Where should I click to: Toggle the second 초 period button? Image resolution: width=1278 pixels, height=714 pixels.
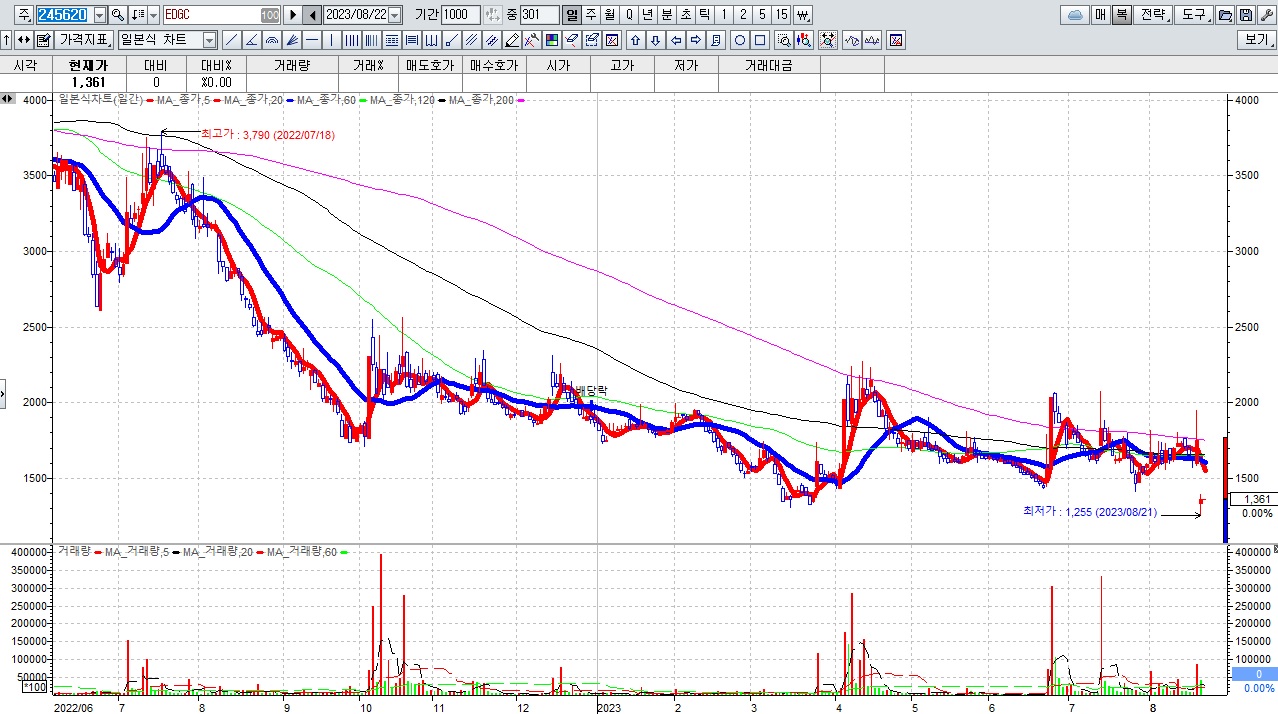[x=685, y=15]
